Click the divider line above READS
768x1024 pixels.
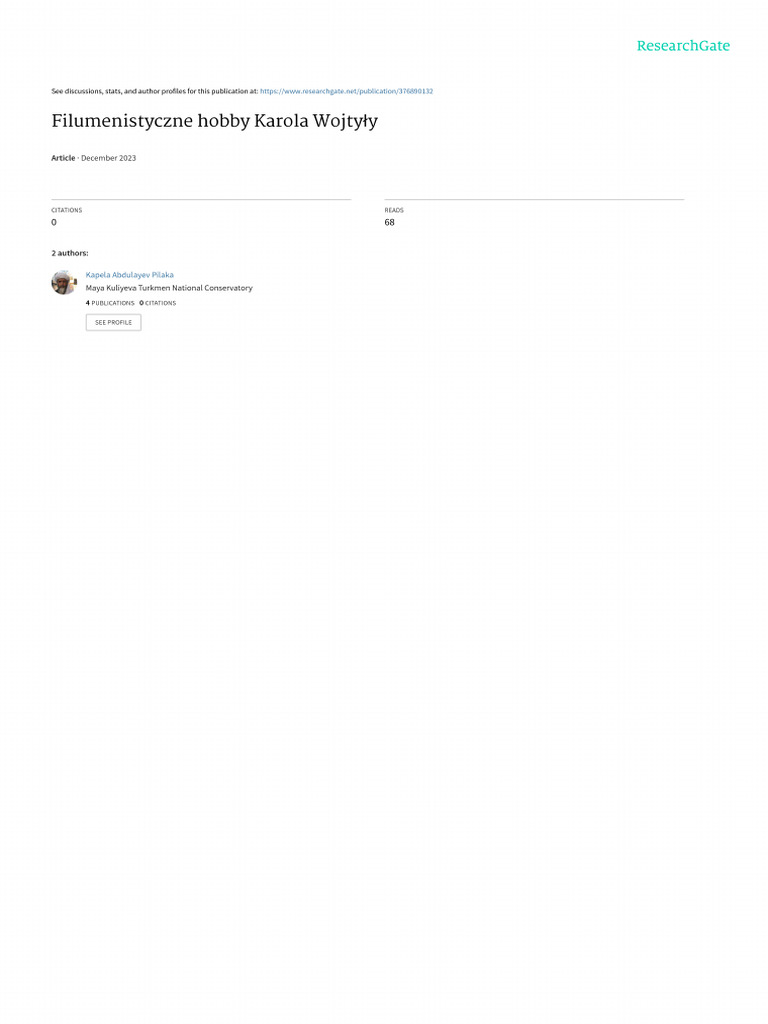pyautogui.click(x=534, y=199)
